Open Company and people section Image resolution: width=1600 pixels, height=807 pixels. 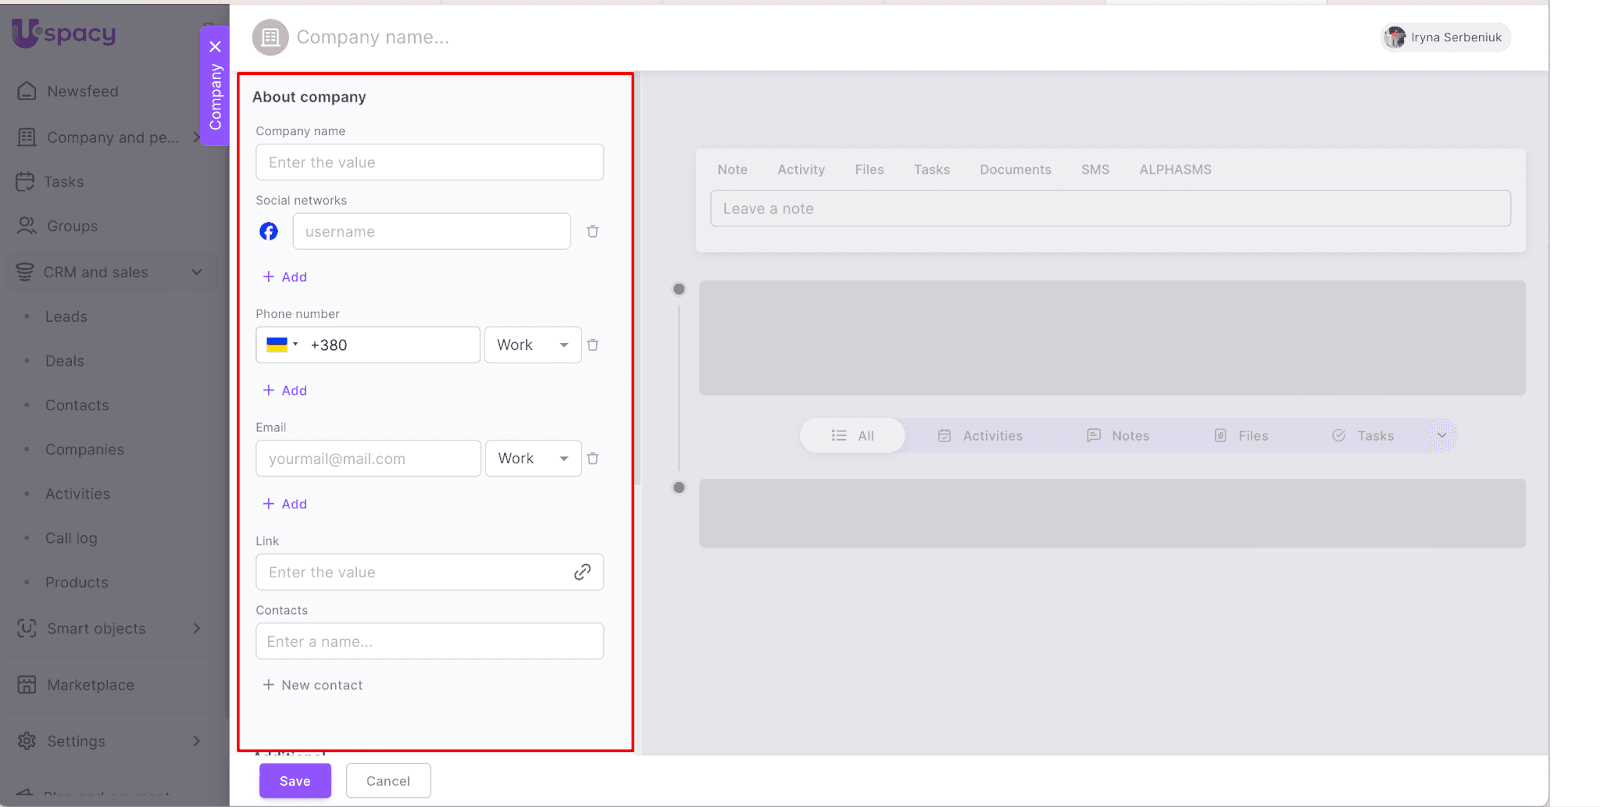112,137
